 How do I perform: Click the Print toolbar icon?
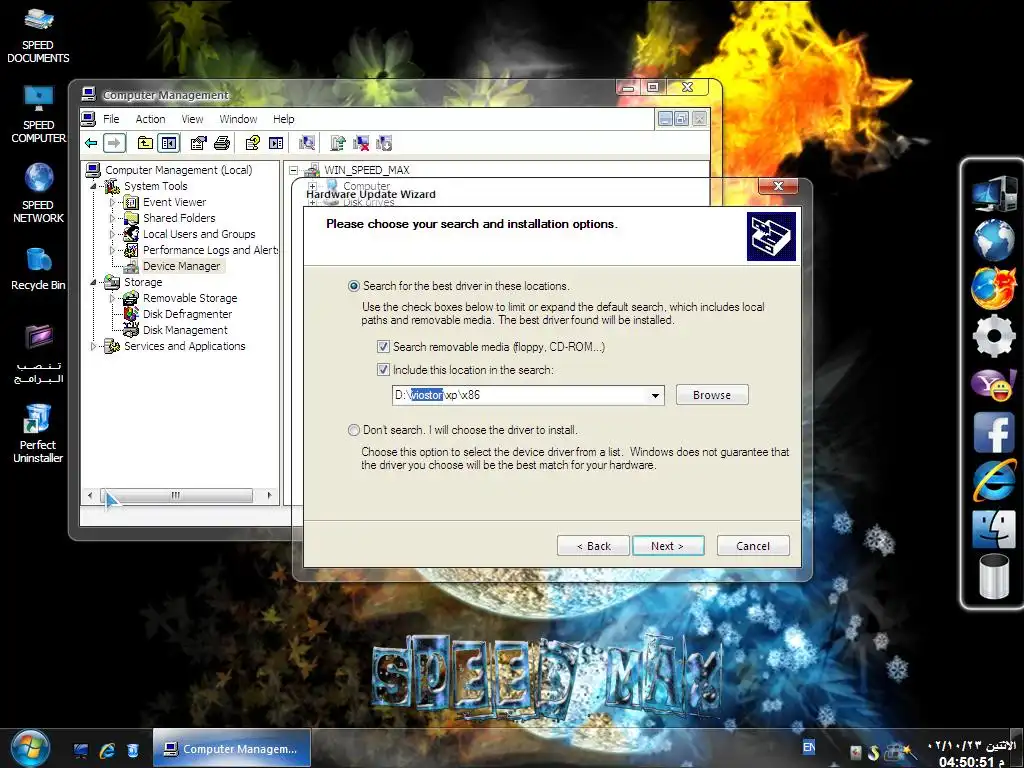click(x=222, y=142)
